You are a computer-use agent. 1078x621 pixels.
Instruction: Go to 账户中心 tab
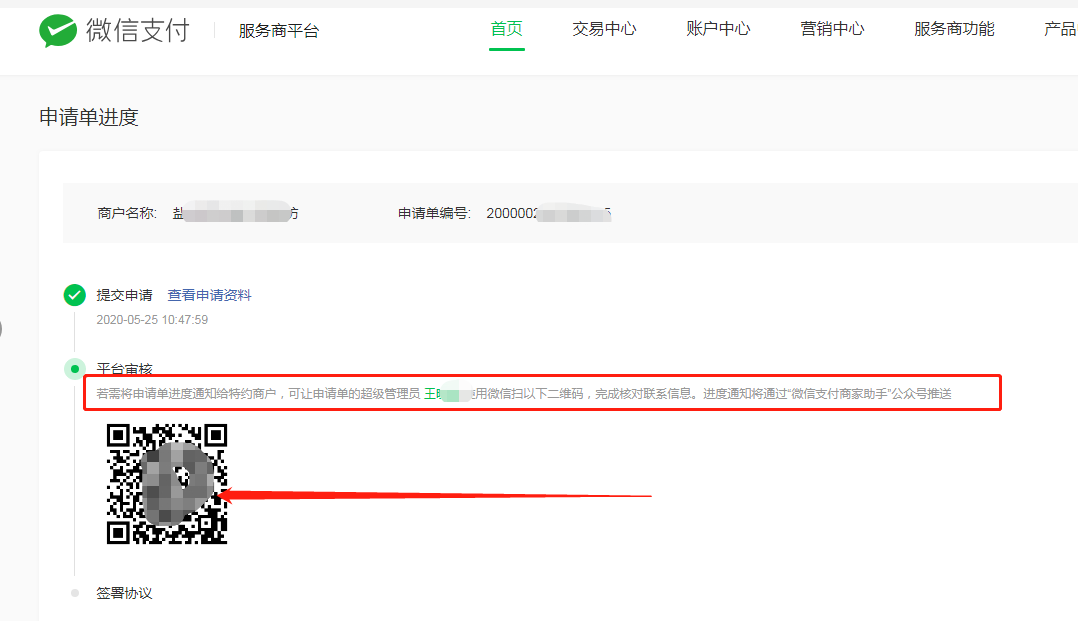(718, 29)
